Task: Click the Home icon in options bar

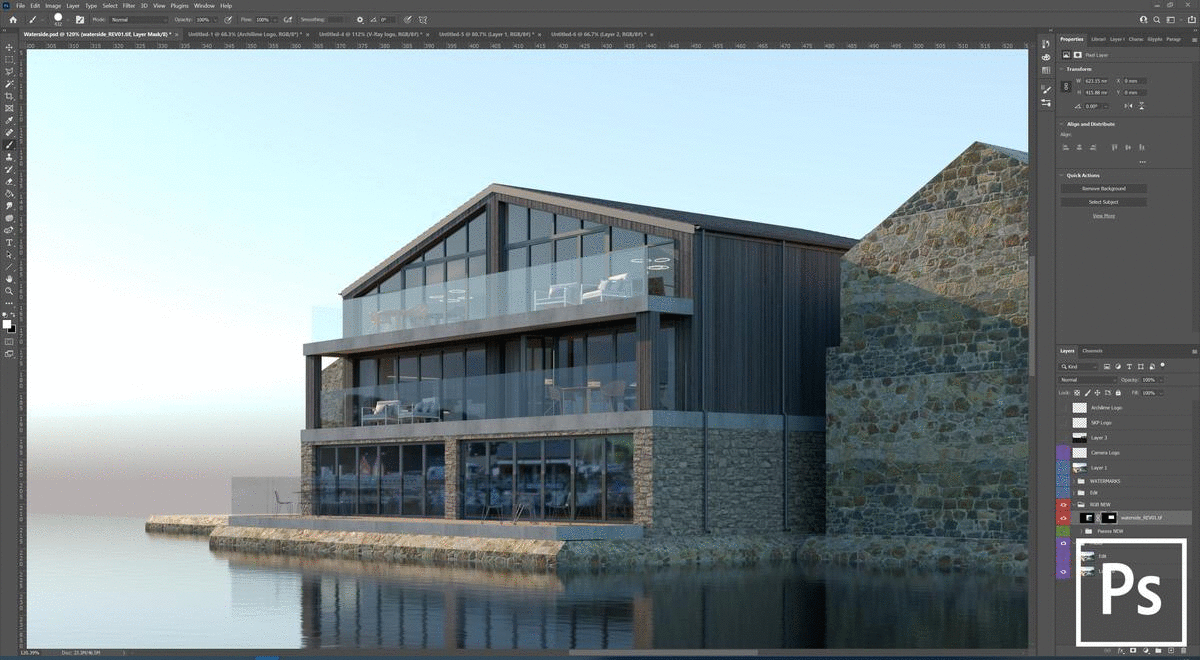Action: pyautogui.click(x=13, y=19)
